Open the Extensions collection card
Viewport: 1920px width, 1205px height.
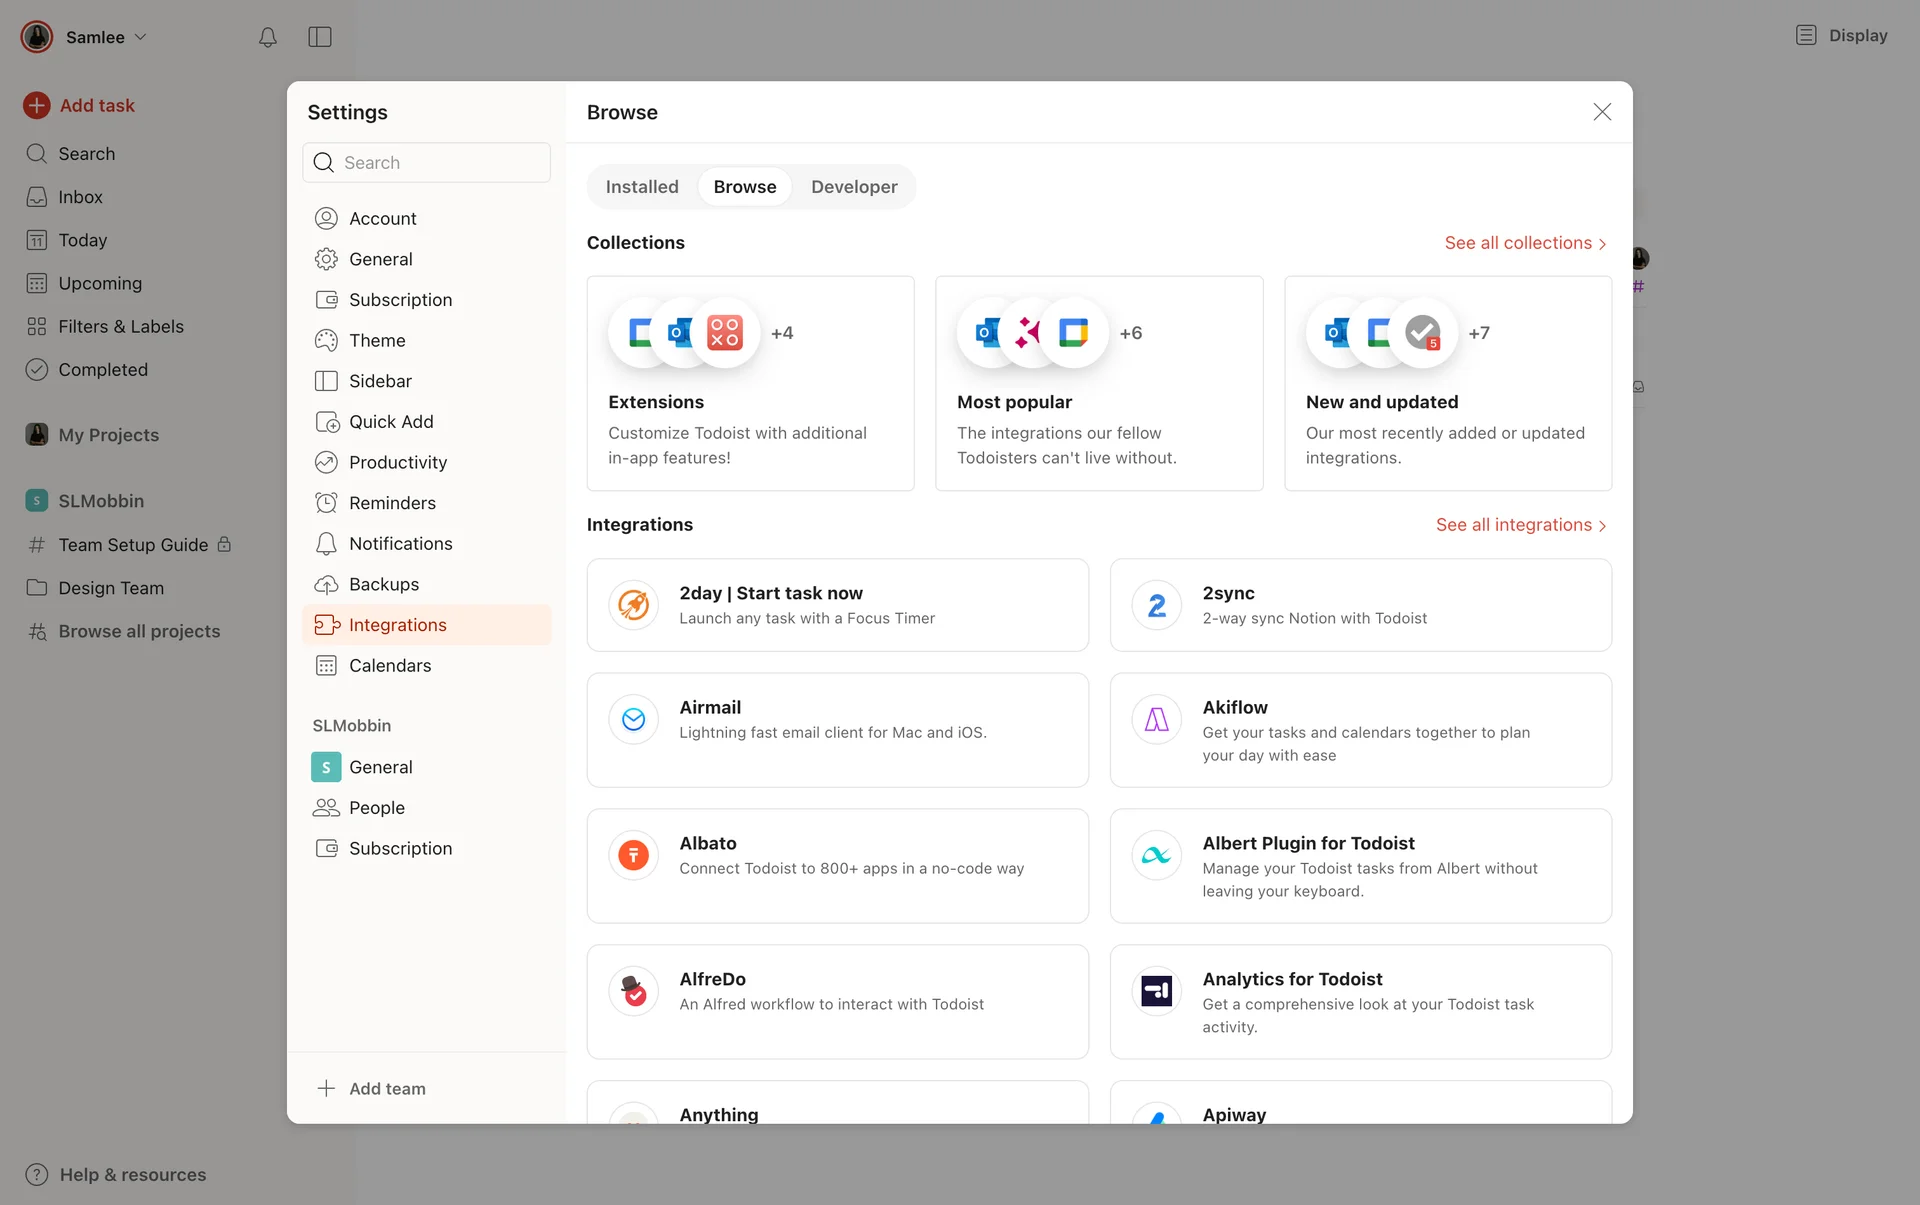pyautogui.click(x=750, y=383)
